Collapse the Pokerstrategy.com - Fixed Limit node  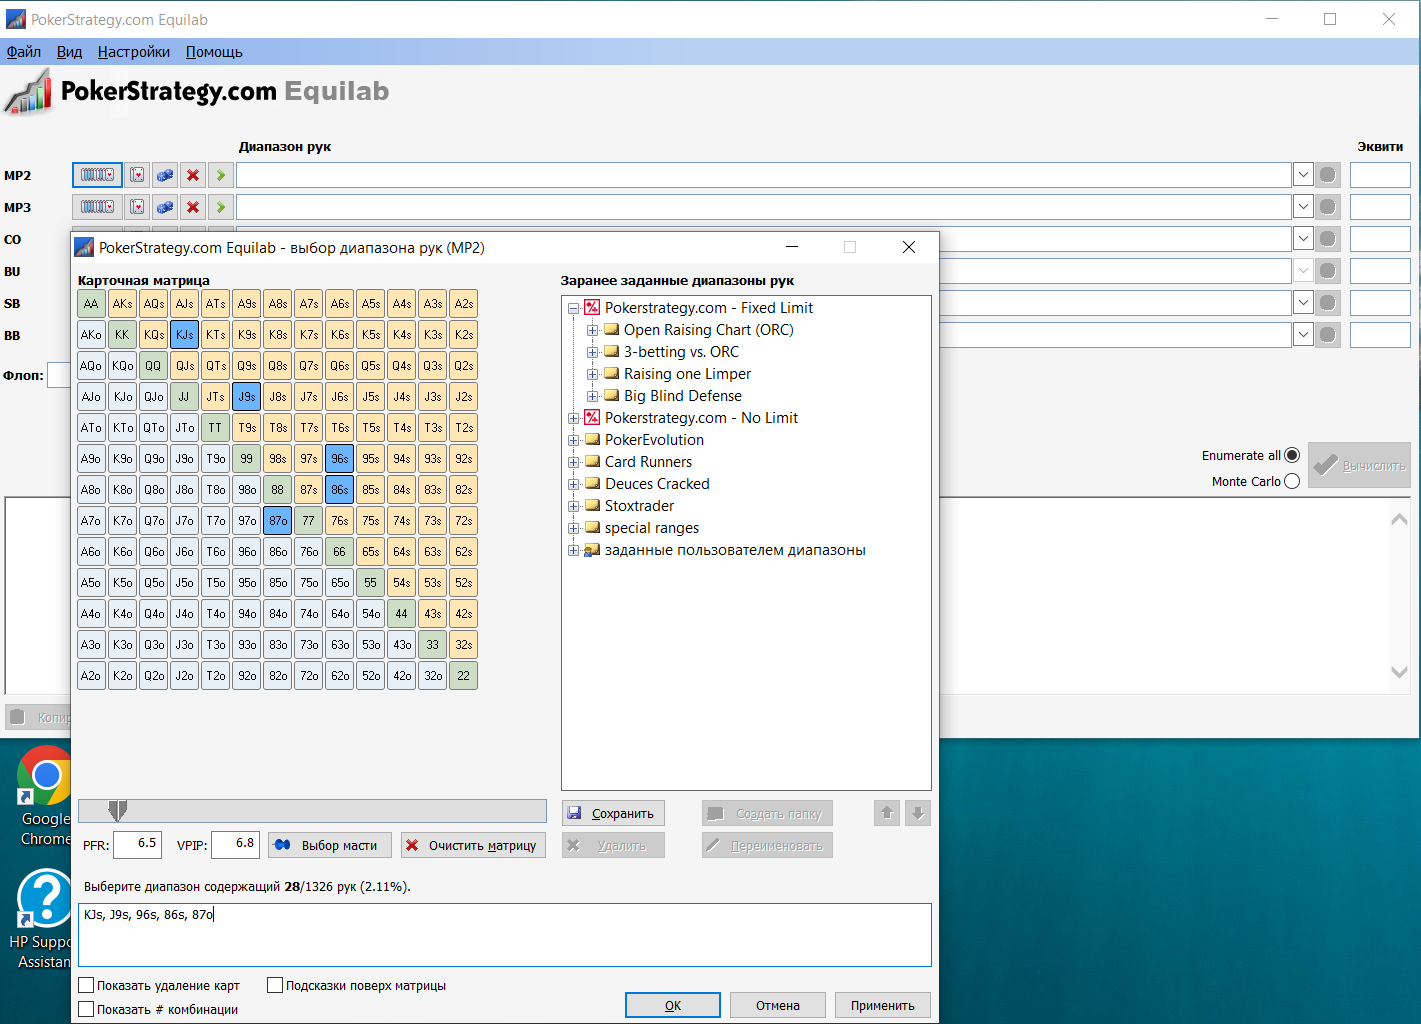click(574, 308)
